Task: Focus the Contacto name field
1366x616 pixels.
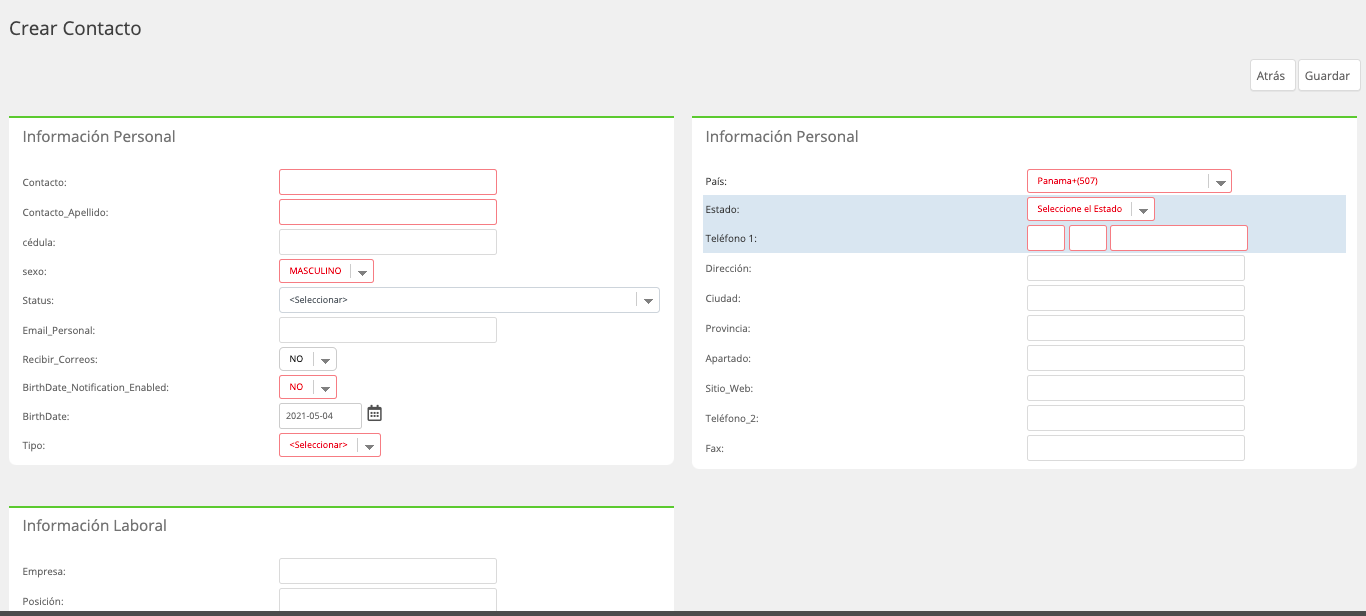Action: point(388,182)
